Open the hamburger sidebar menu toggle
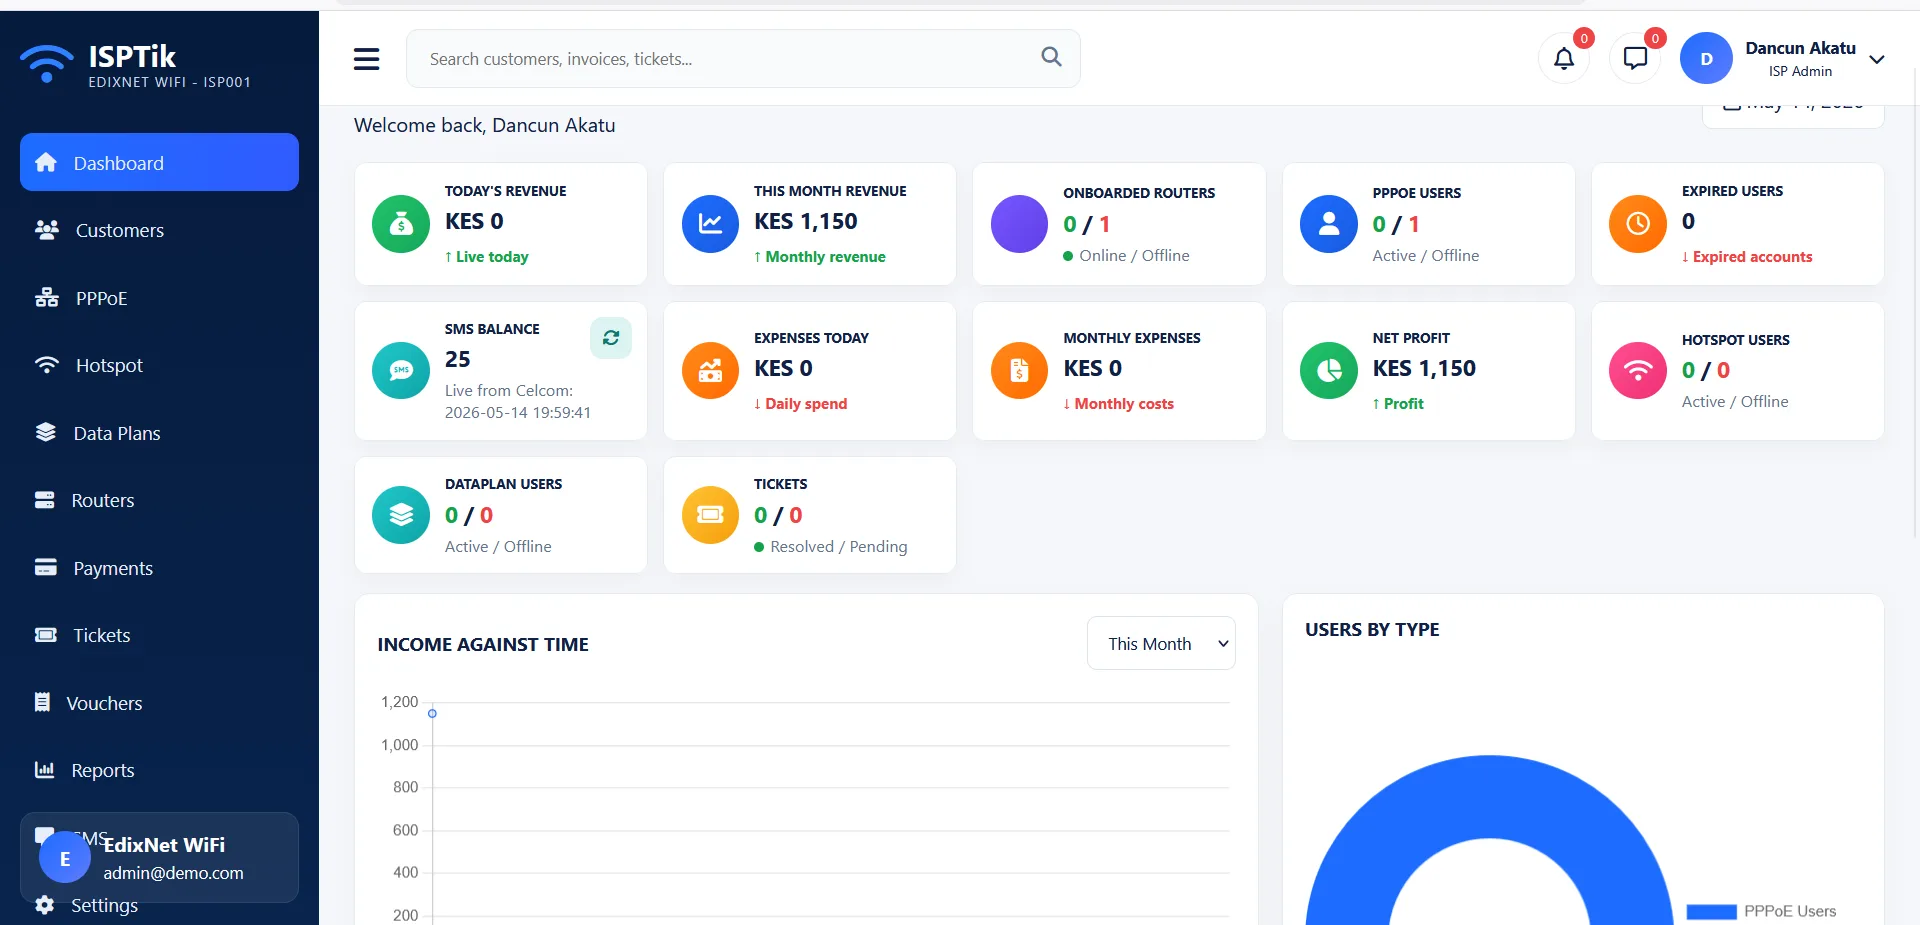The height and width of the screenshot is (925, 1920). coord(366,59)
